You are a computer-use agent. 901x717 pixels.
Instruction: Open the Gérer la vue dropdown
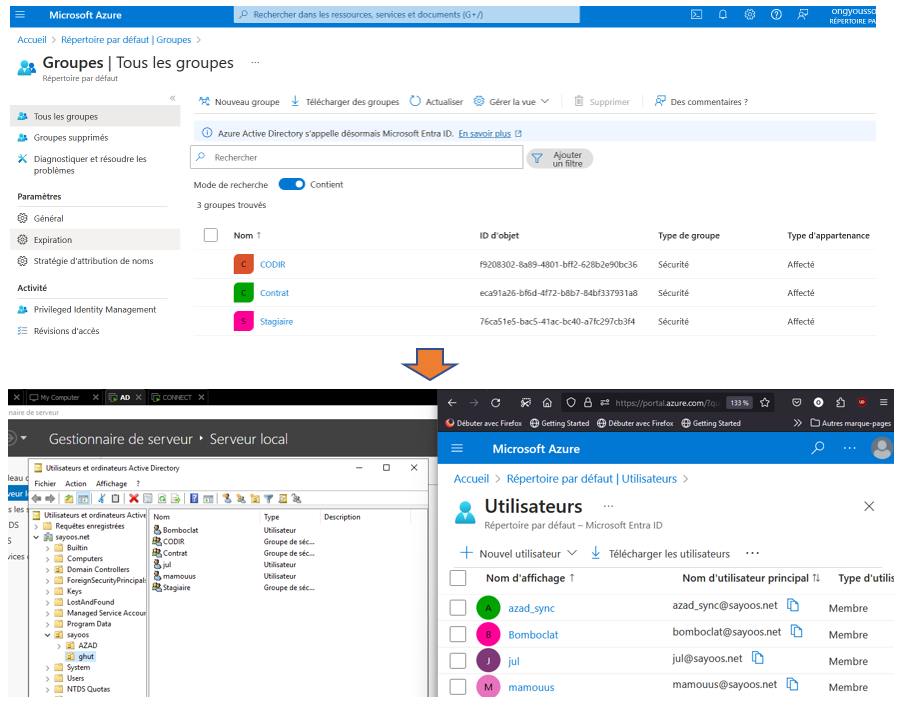click(x=518, y=101)
